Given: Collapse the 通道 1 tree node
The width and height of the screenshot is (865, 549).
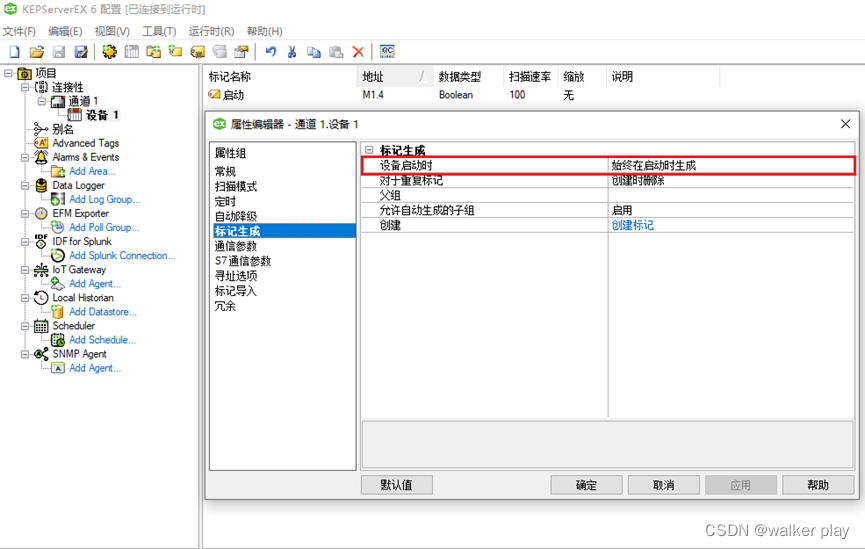Looking at the screenshot, I should [41, 101].
